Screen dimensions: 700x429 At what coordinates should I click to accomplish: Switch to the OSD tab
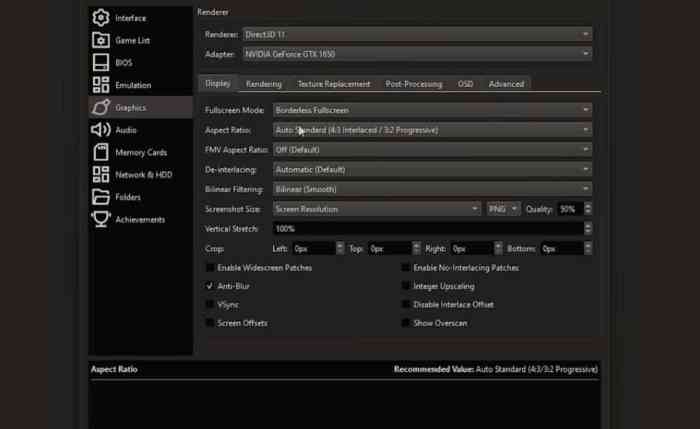465,84
